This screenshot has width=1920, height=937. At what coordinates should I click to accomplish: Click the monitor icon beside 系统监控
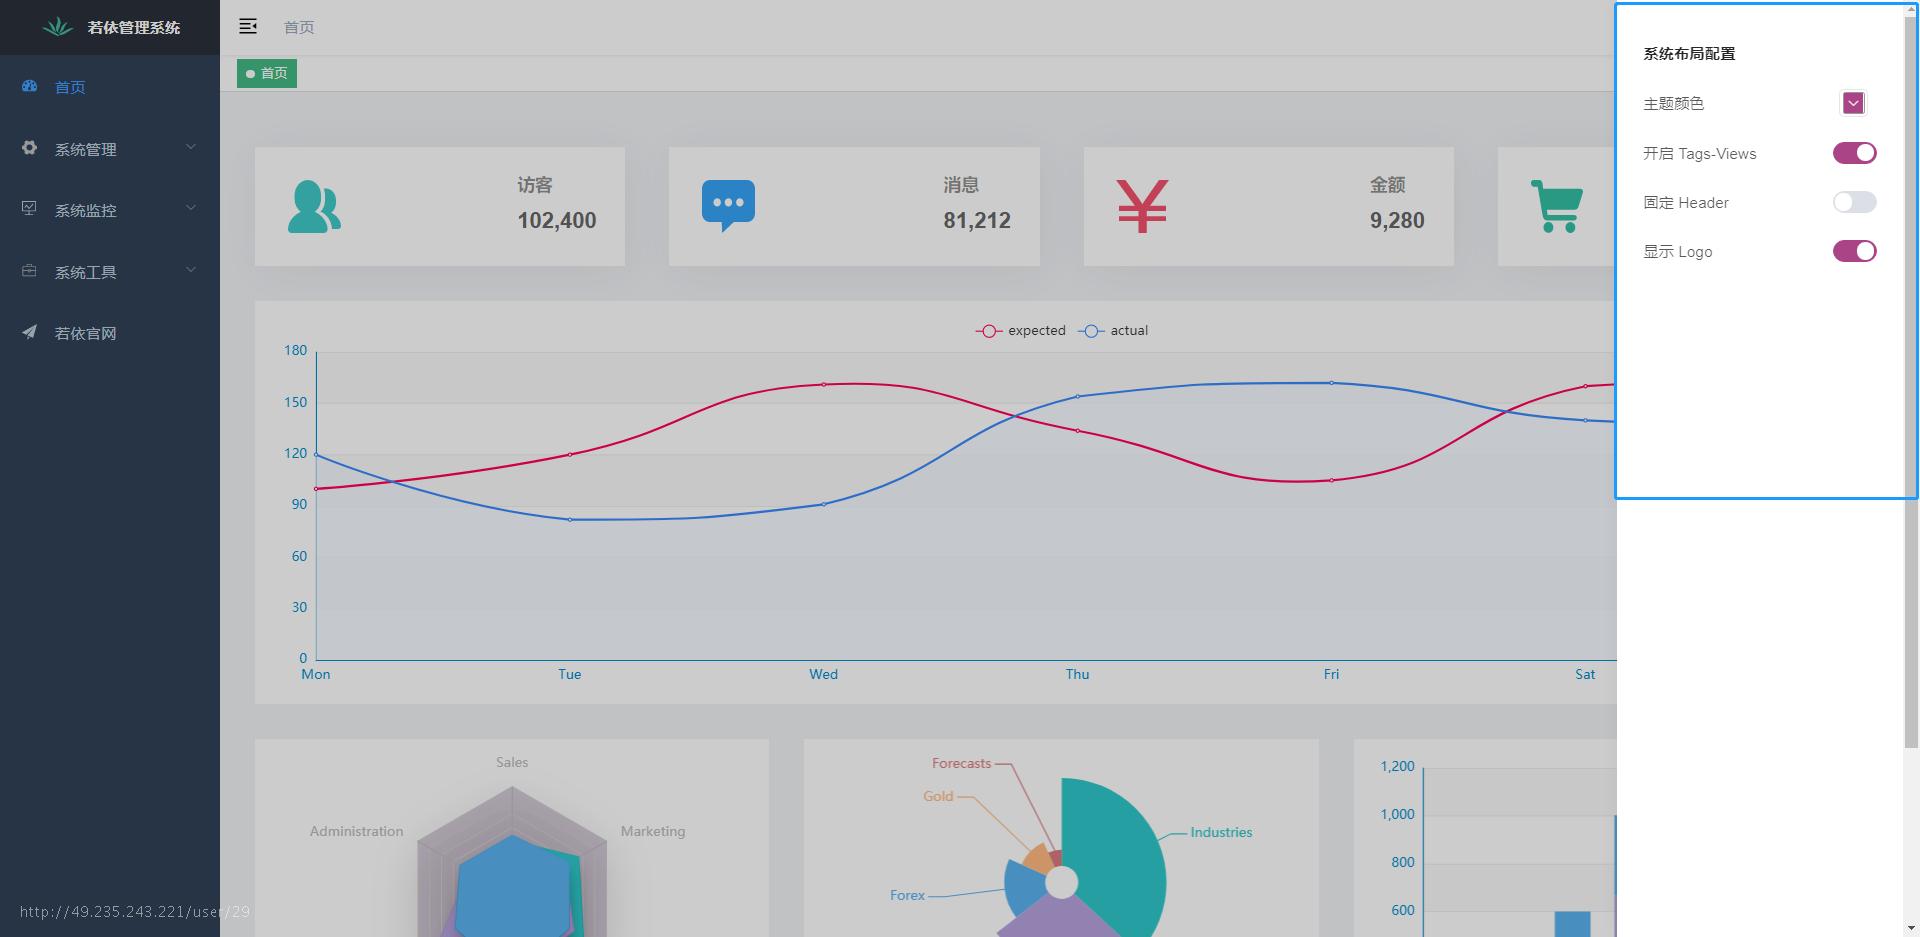coord(29,209)
